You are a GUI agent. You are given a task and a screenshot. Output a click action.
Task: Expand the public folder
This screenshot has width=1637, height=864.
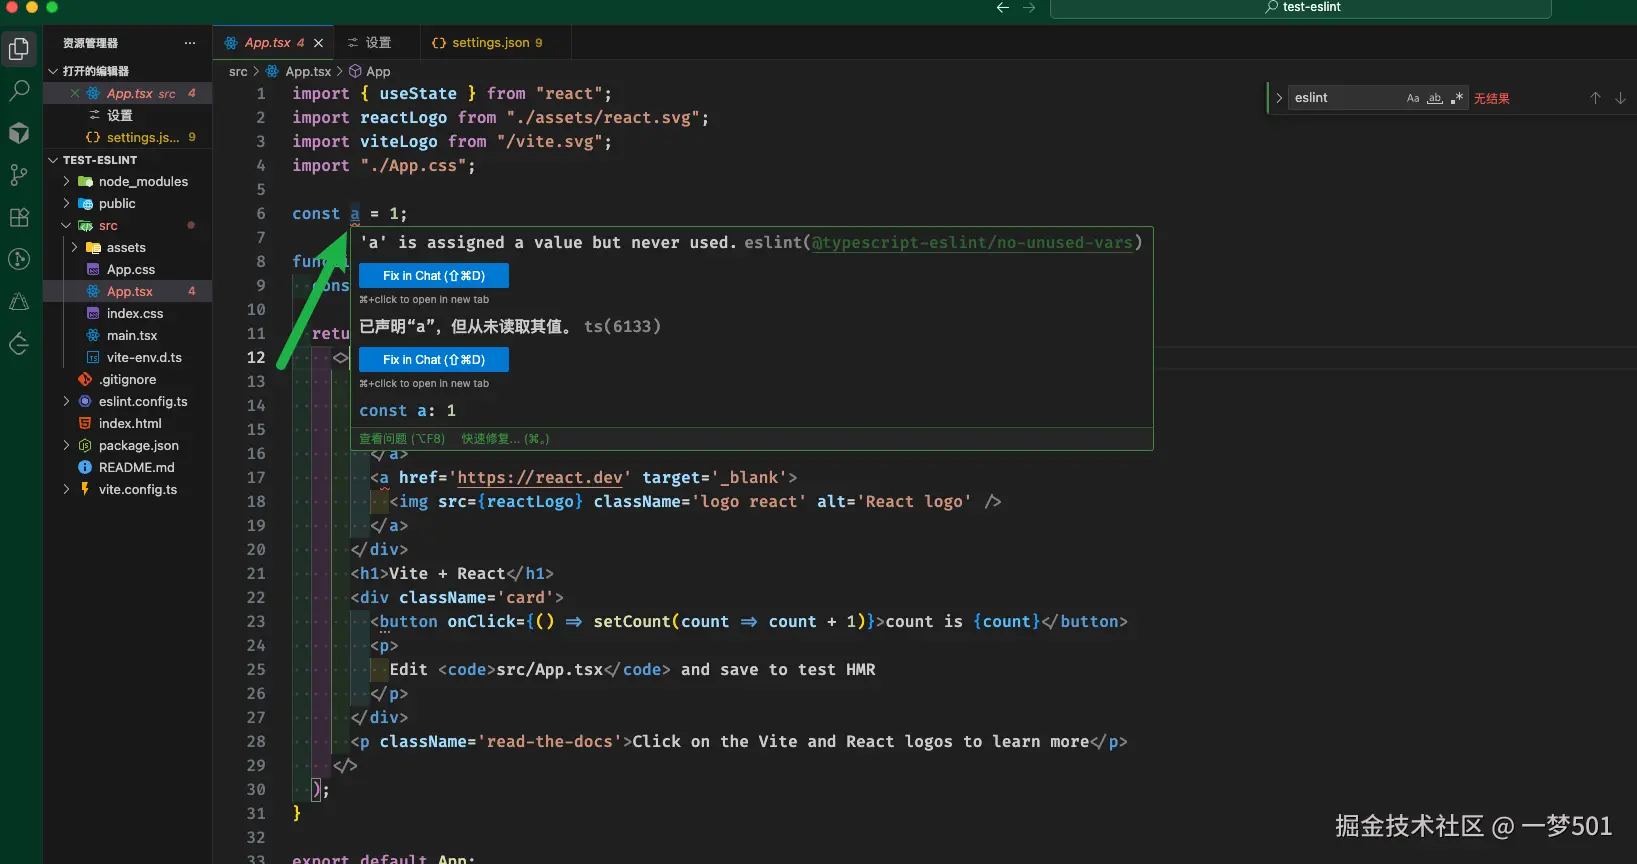[x=66, y=203]
